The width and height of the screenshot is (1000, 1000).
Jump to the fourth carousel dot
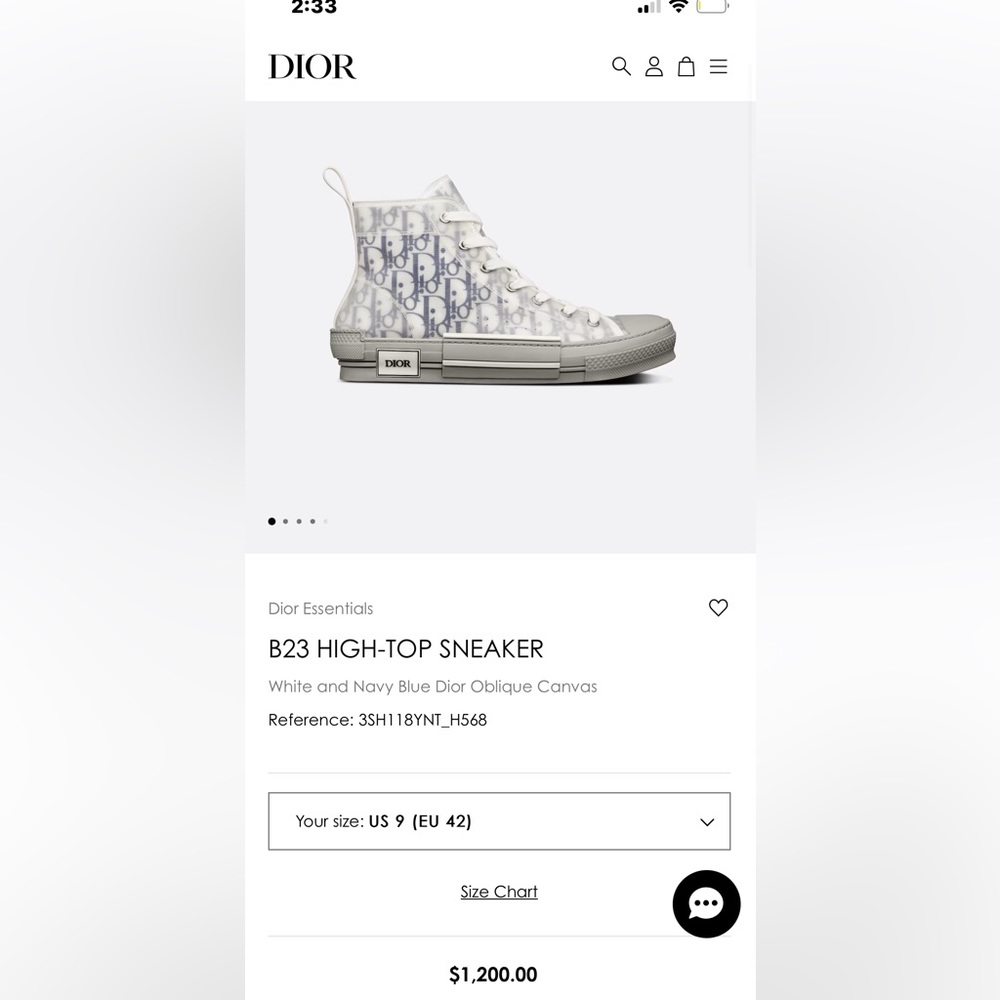click(312, 521)
